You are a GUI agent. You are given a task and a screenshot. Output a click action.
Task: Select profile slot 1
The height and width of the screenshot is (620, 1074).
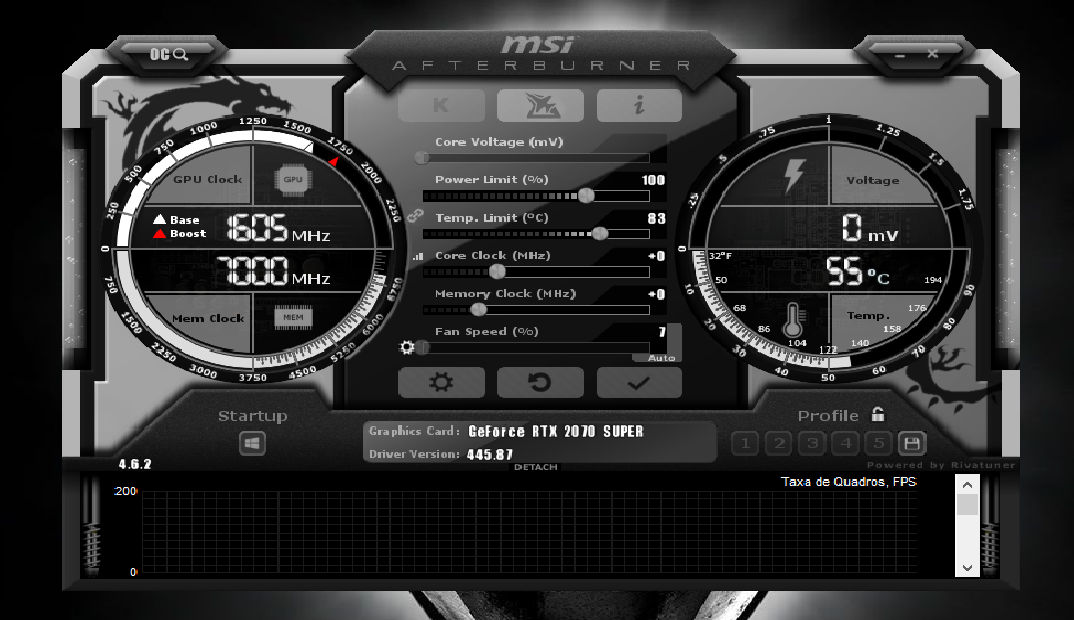pyautogui.click(x=745, y=443)
